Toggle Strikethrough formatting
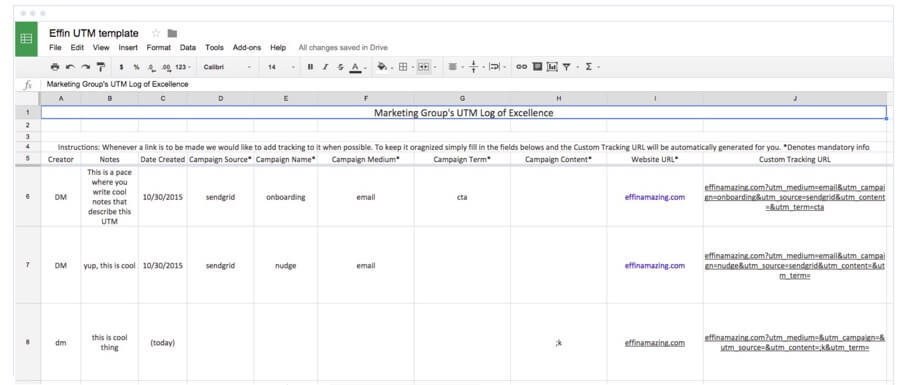 pyautogui.click(x=340, y=67)
